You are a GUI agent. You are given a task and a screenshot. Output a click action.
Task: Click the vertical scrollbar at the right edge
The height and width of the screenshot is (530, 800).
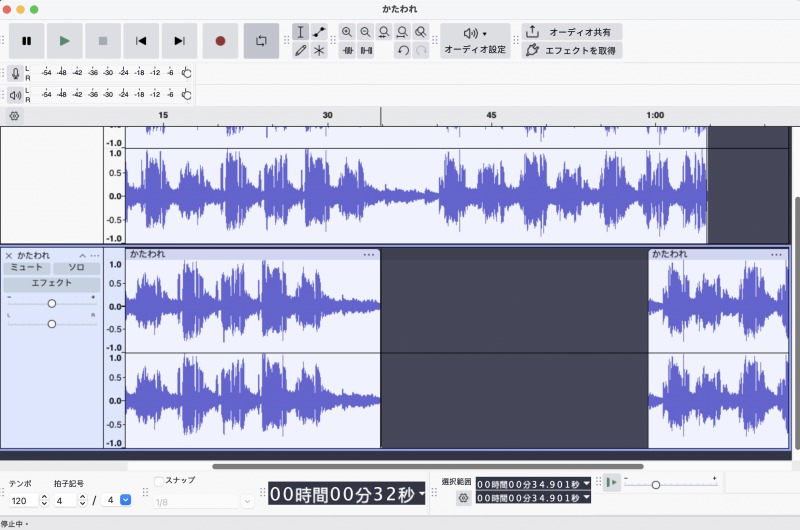797,322
